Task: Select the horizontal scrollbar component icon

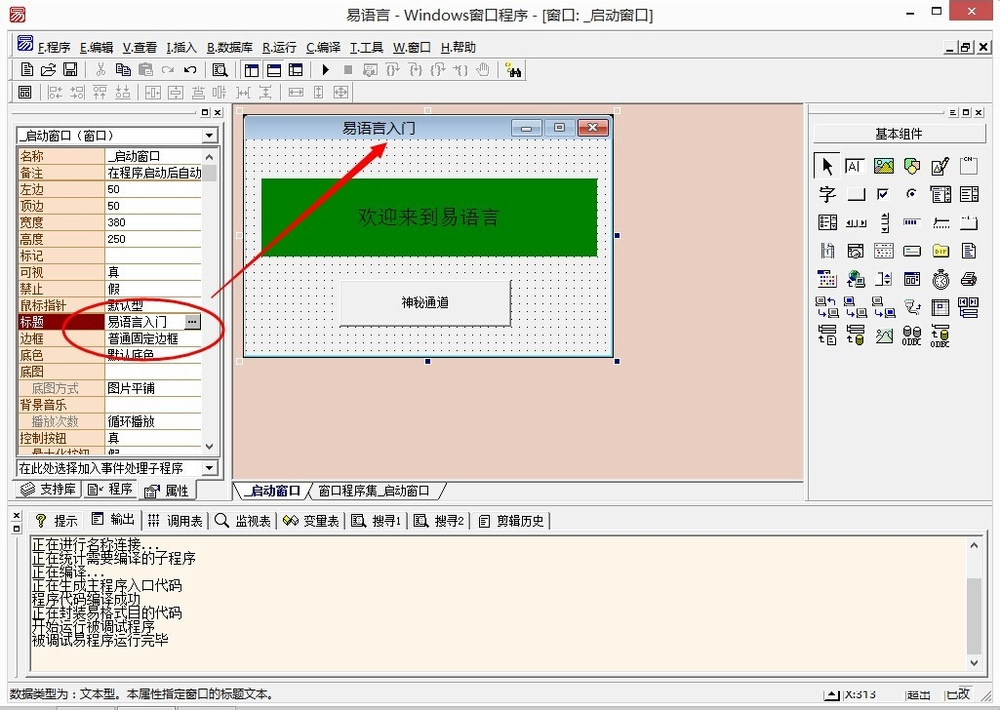Action: [855, 223]
